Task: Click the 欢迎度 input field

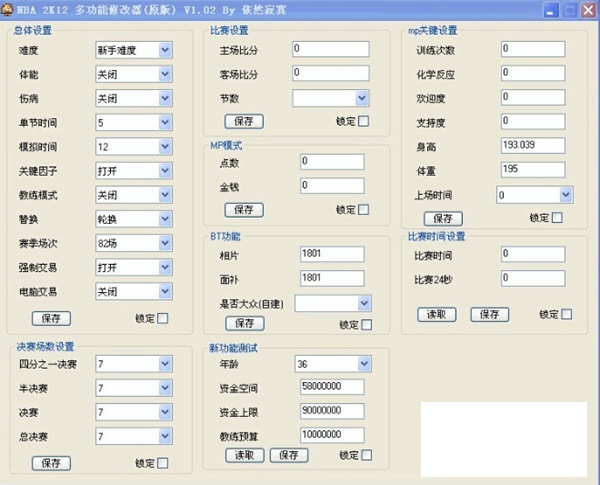Action: 533,97
